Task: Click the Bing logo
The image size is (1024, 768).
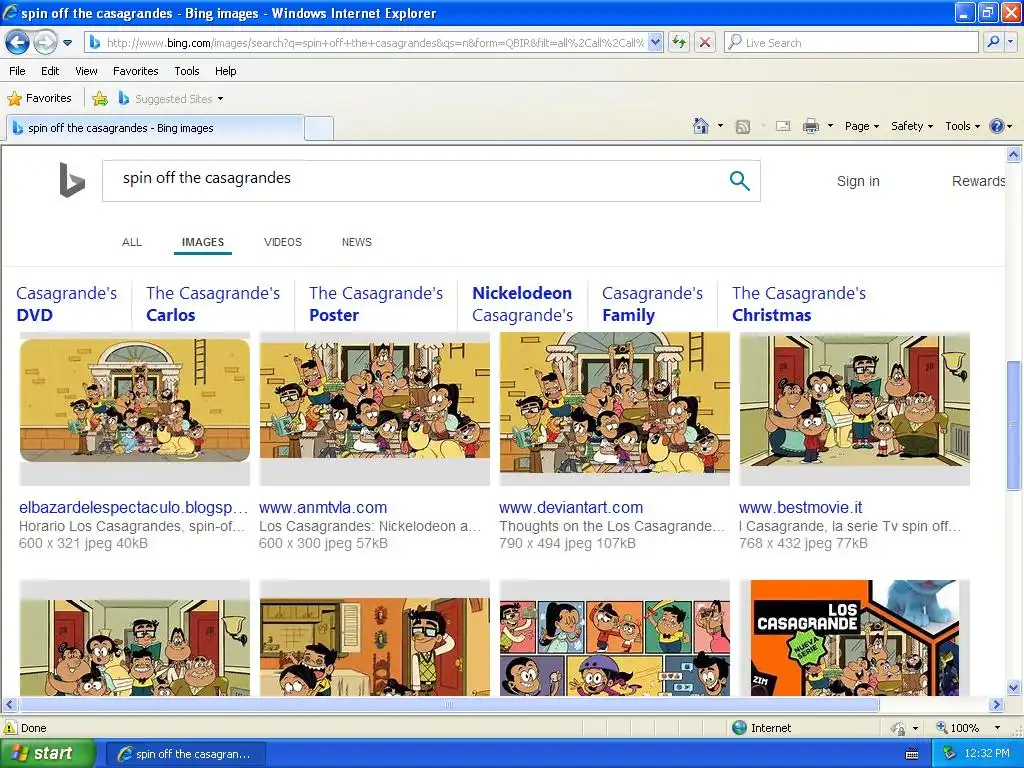Action: (x=72, y=180)
